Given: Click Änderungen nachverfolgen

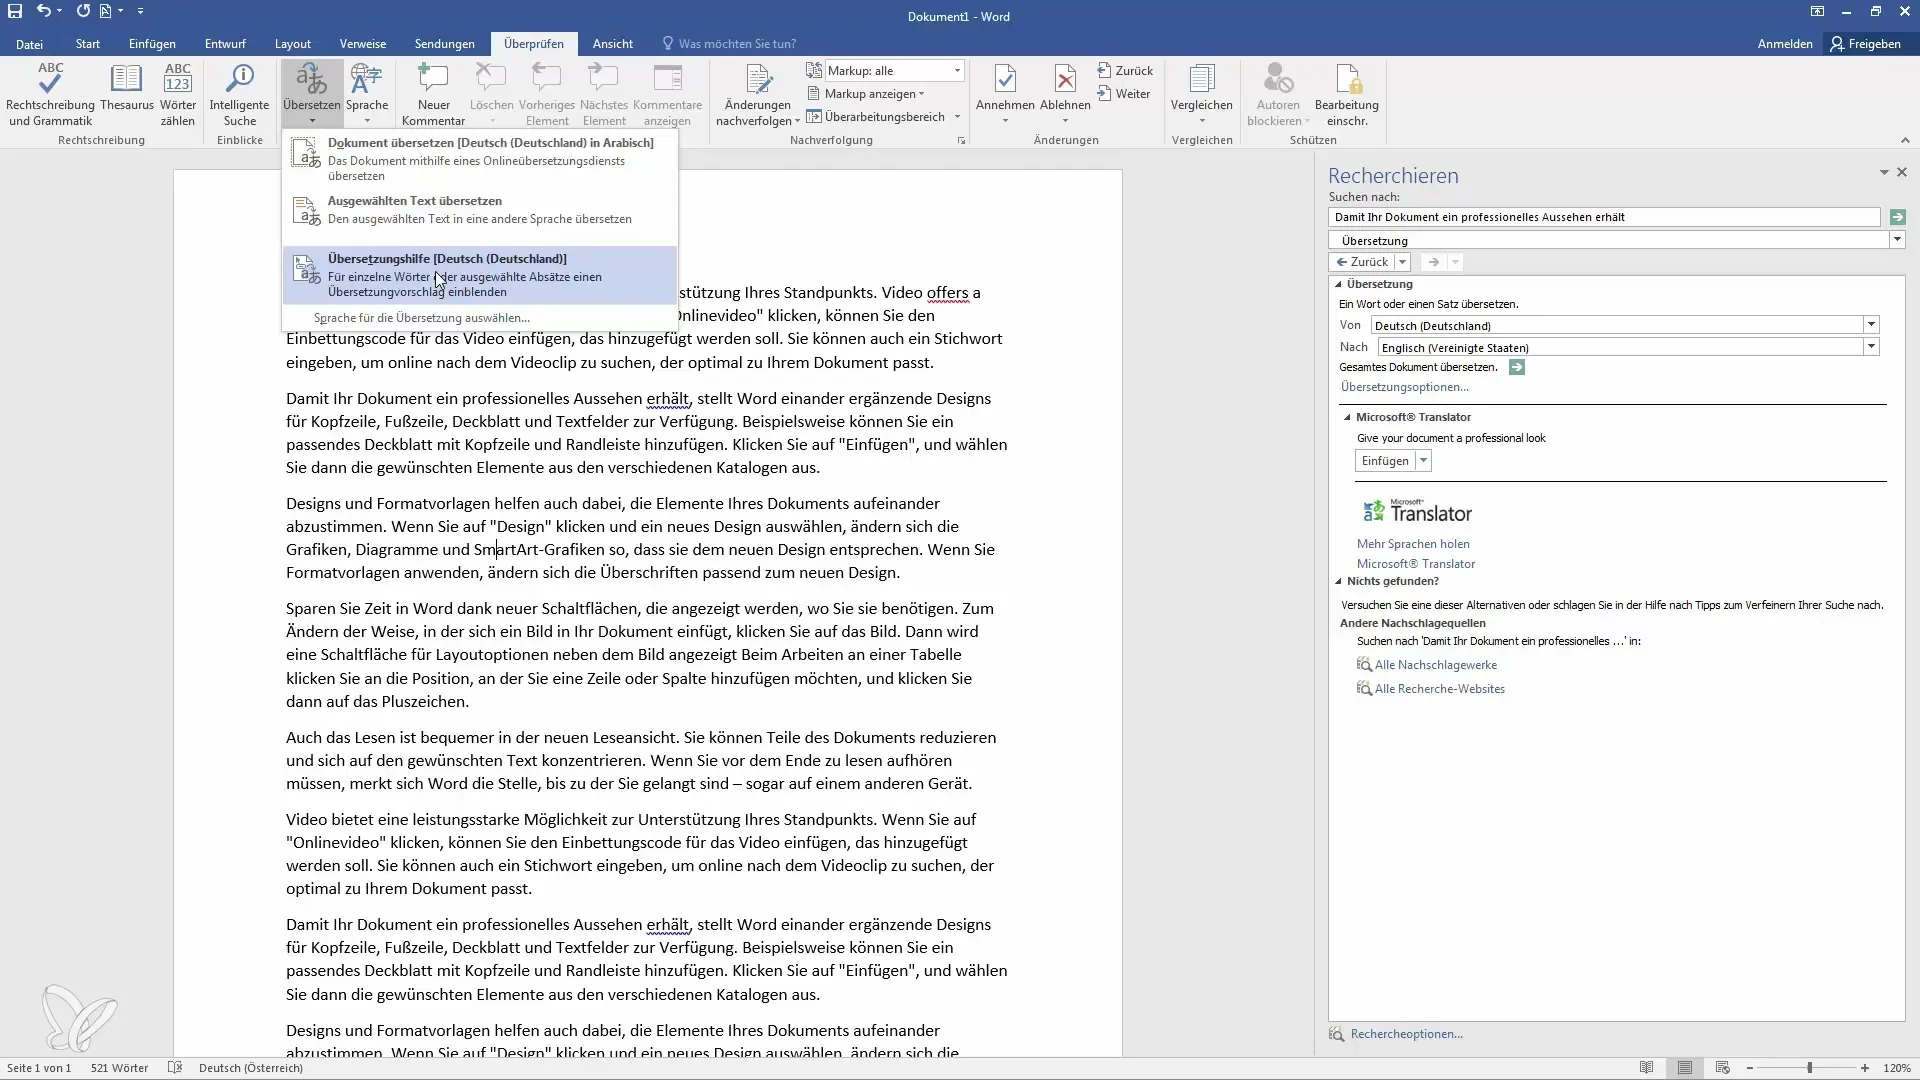Looking at the screenshot, I should tap(758, 94).
